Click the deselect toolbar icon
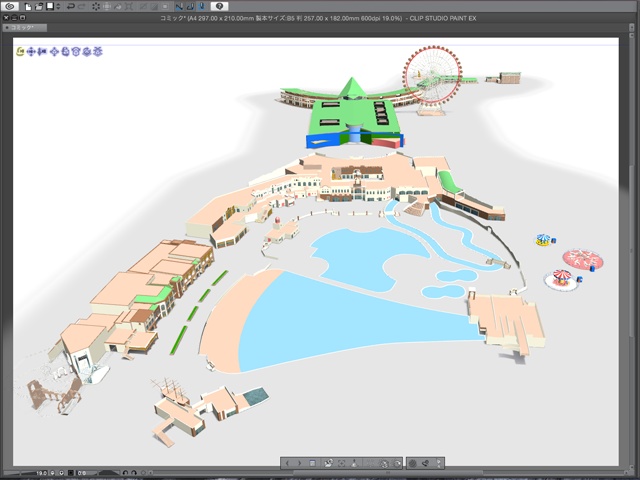The image size is (640, 480). tap(143, 6)
